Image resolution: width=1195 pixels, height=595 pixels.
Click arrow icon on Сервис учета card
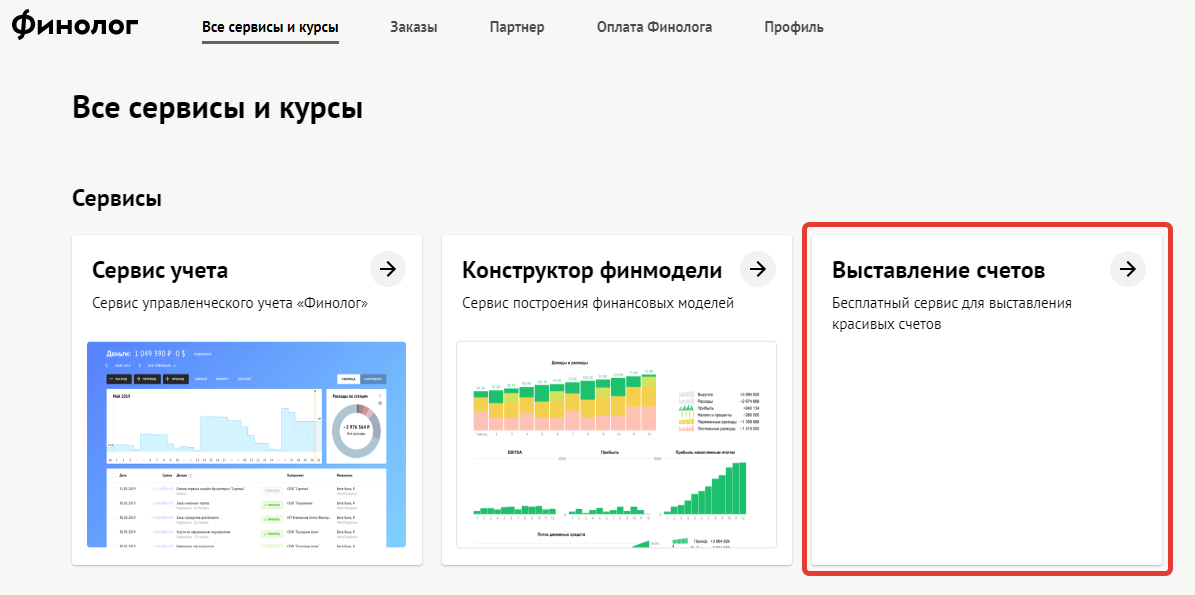coord(388,269)
